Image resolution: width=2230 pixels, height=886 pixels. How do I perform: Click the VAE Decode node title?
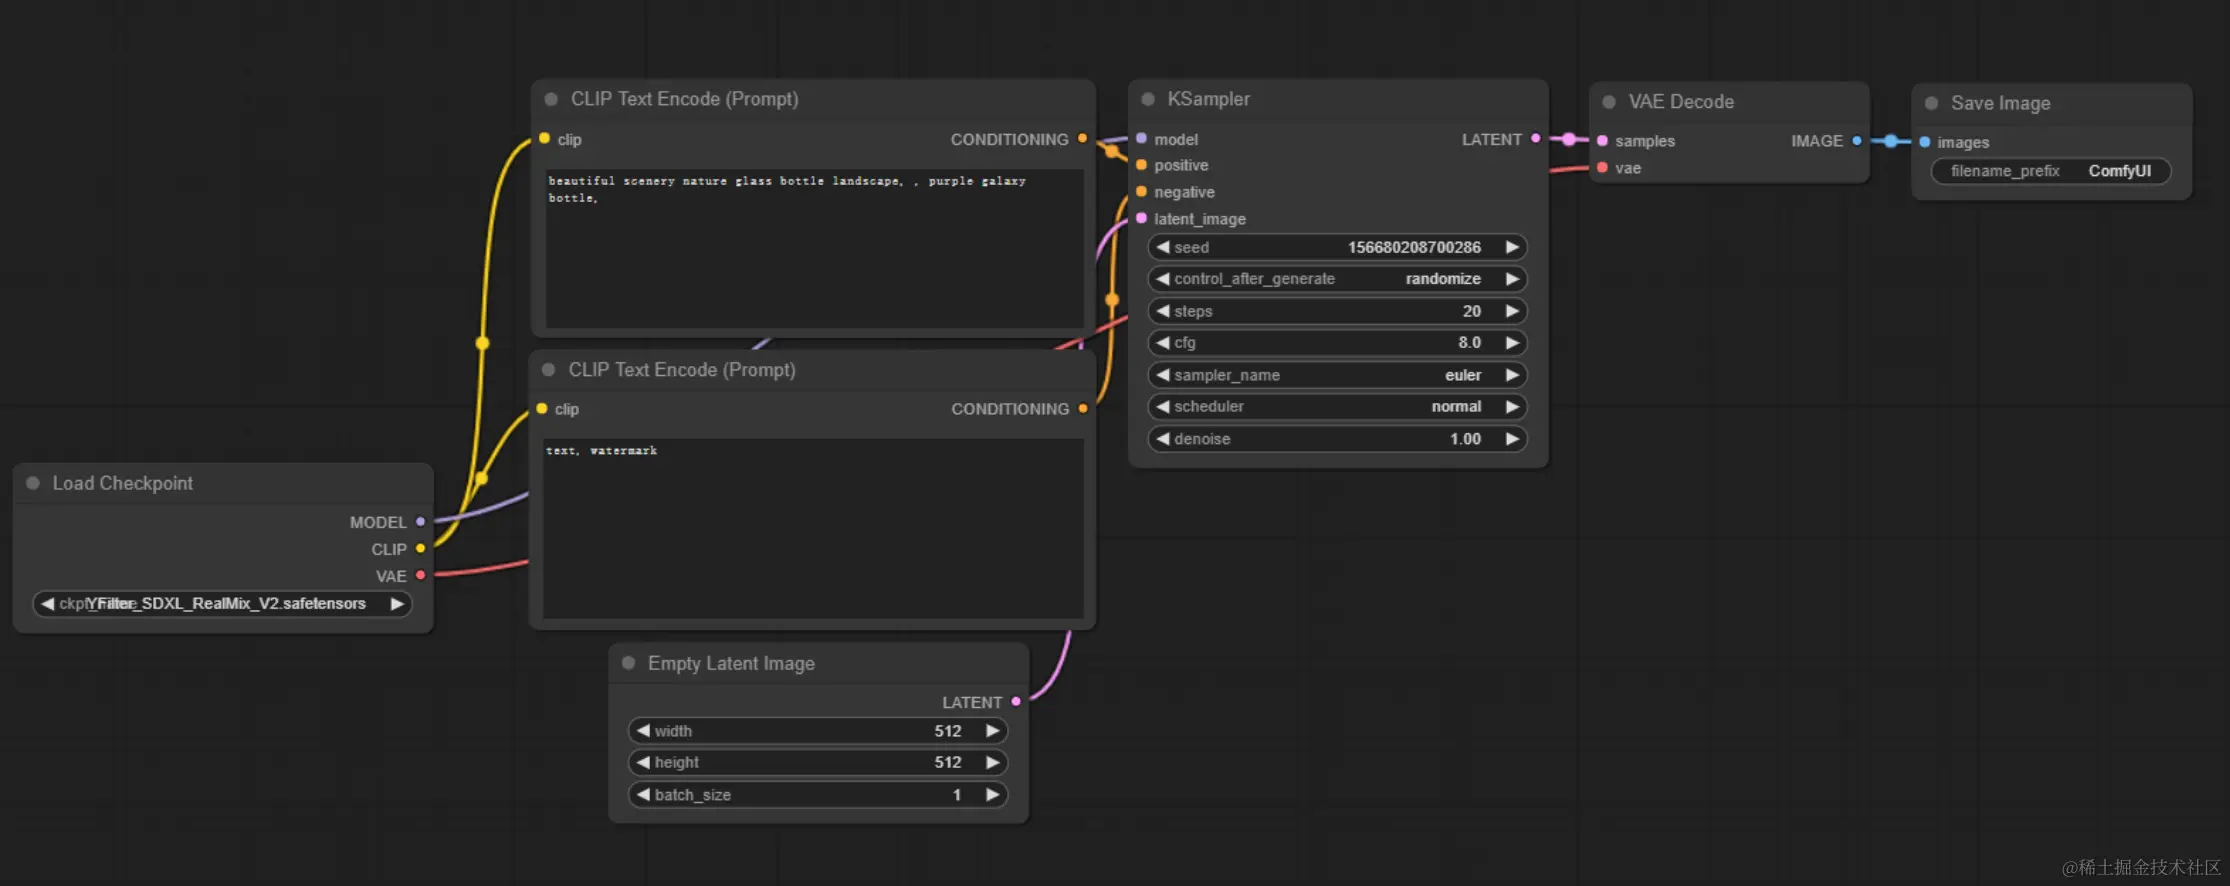pyautogui.click(x=1681, y=102)
